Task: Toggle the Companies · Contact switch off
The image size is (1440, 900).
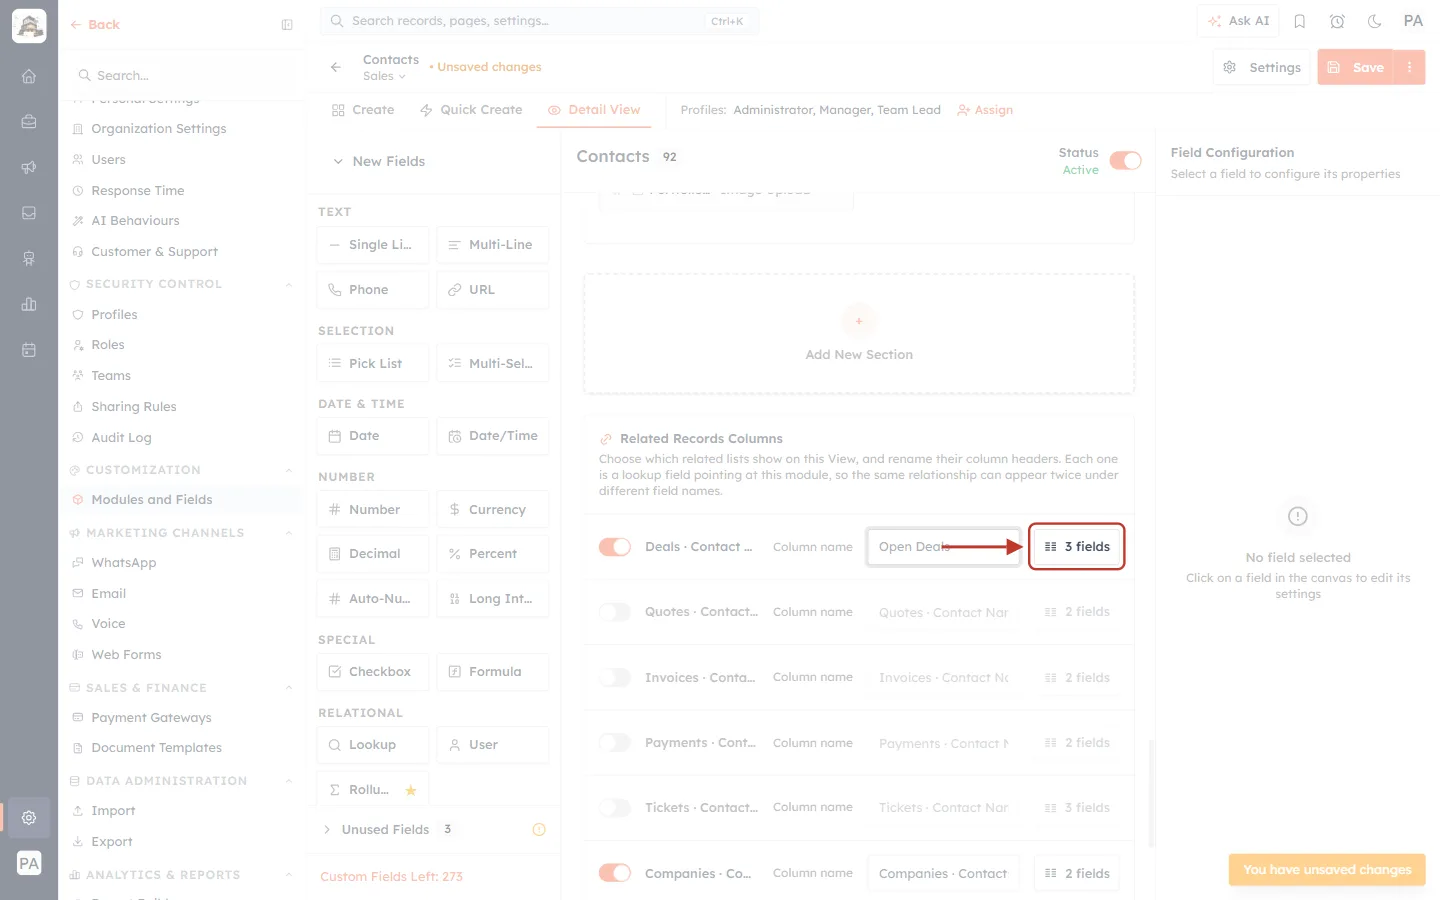Action: pyautogui.click(x=615, y=873)
